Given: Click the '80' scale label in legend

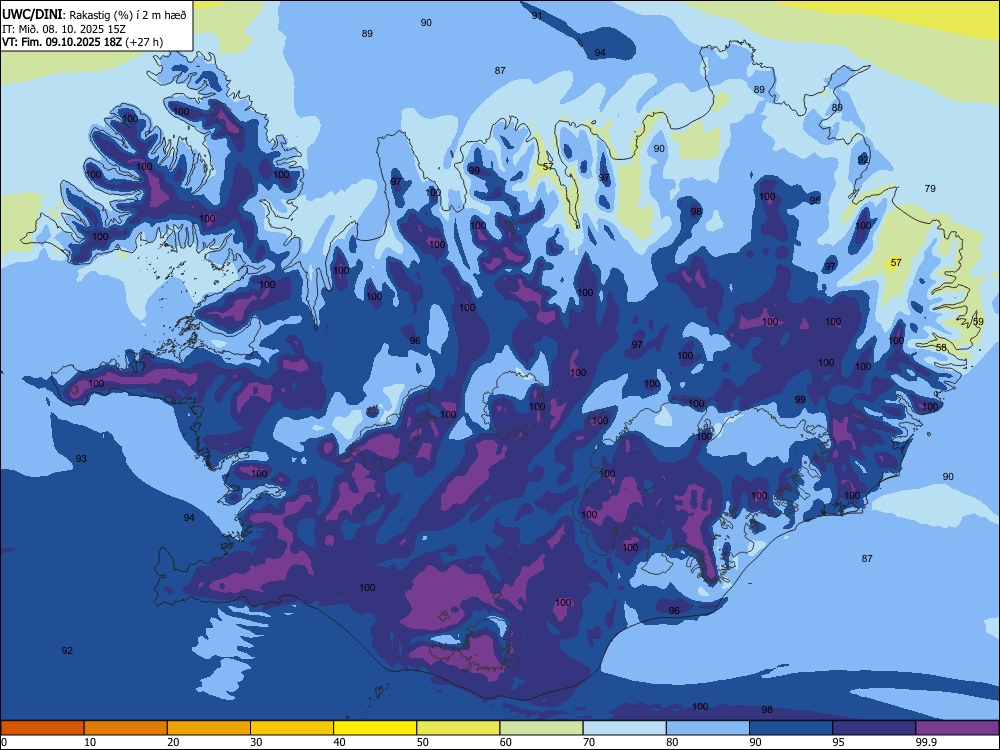Looking at the screenshot, I should click(672, 742).
